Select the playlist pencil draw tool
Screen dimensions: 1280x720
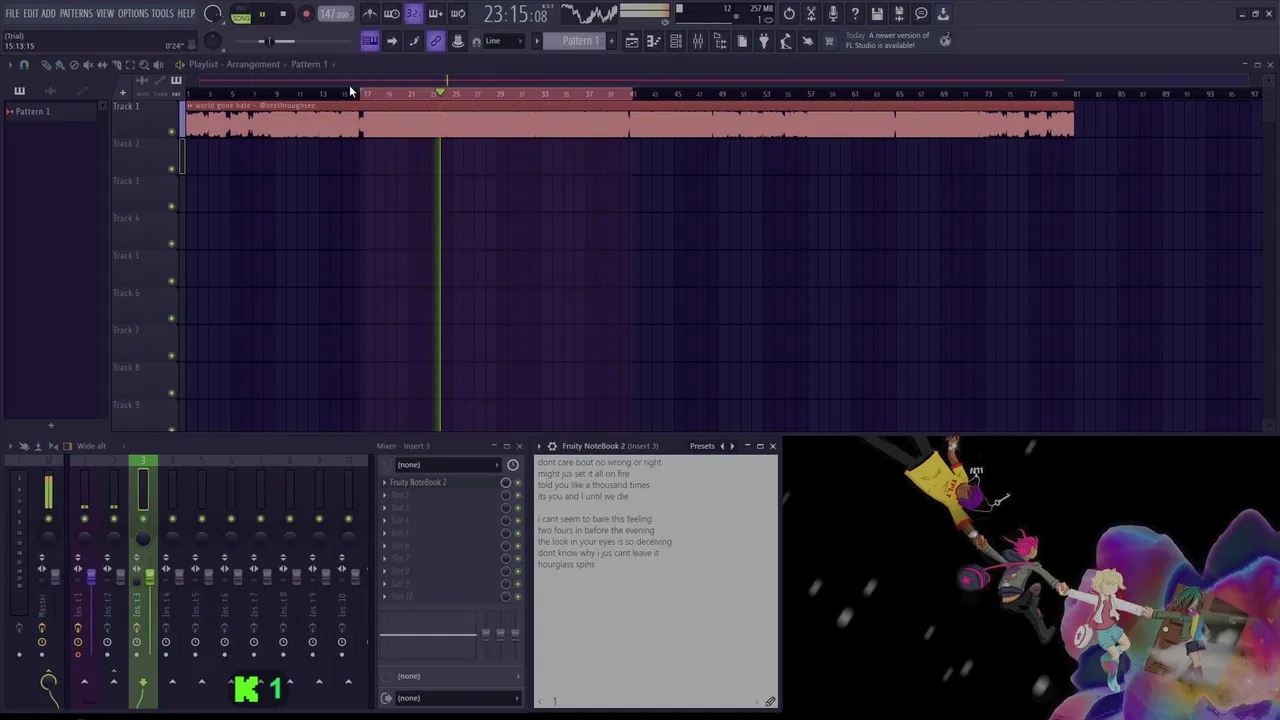45,65
